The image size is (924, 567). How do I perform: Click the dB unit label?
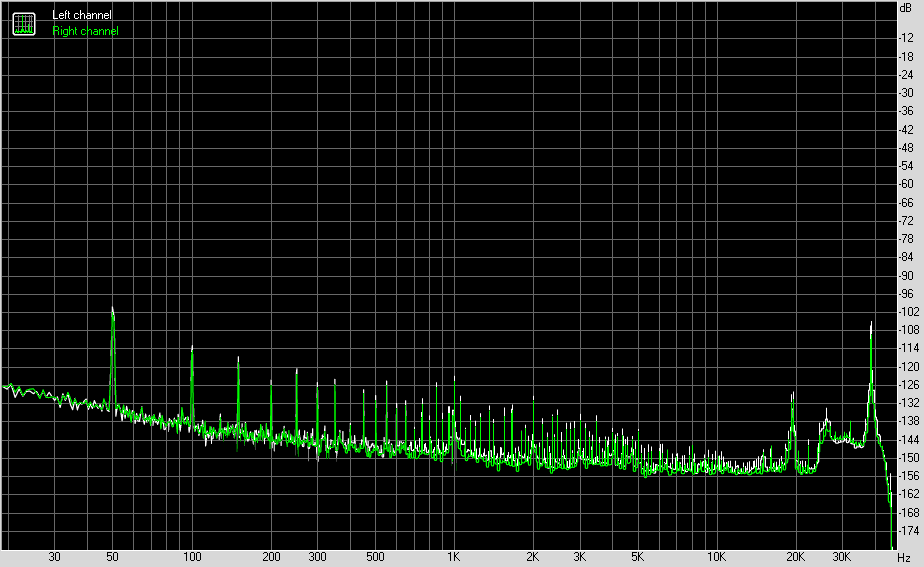pos(906,8)
